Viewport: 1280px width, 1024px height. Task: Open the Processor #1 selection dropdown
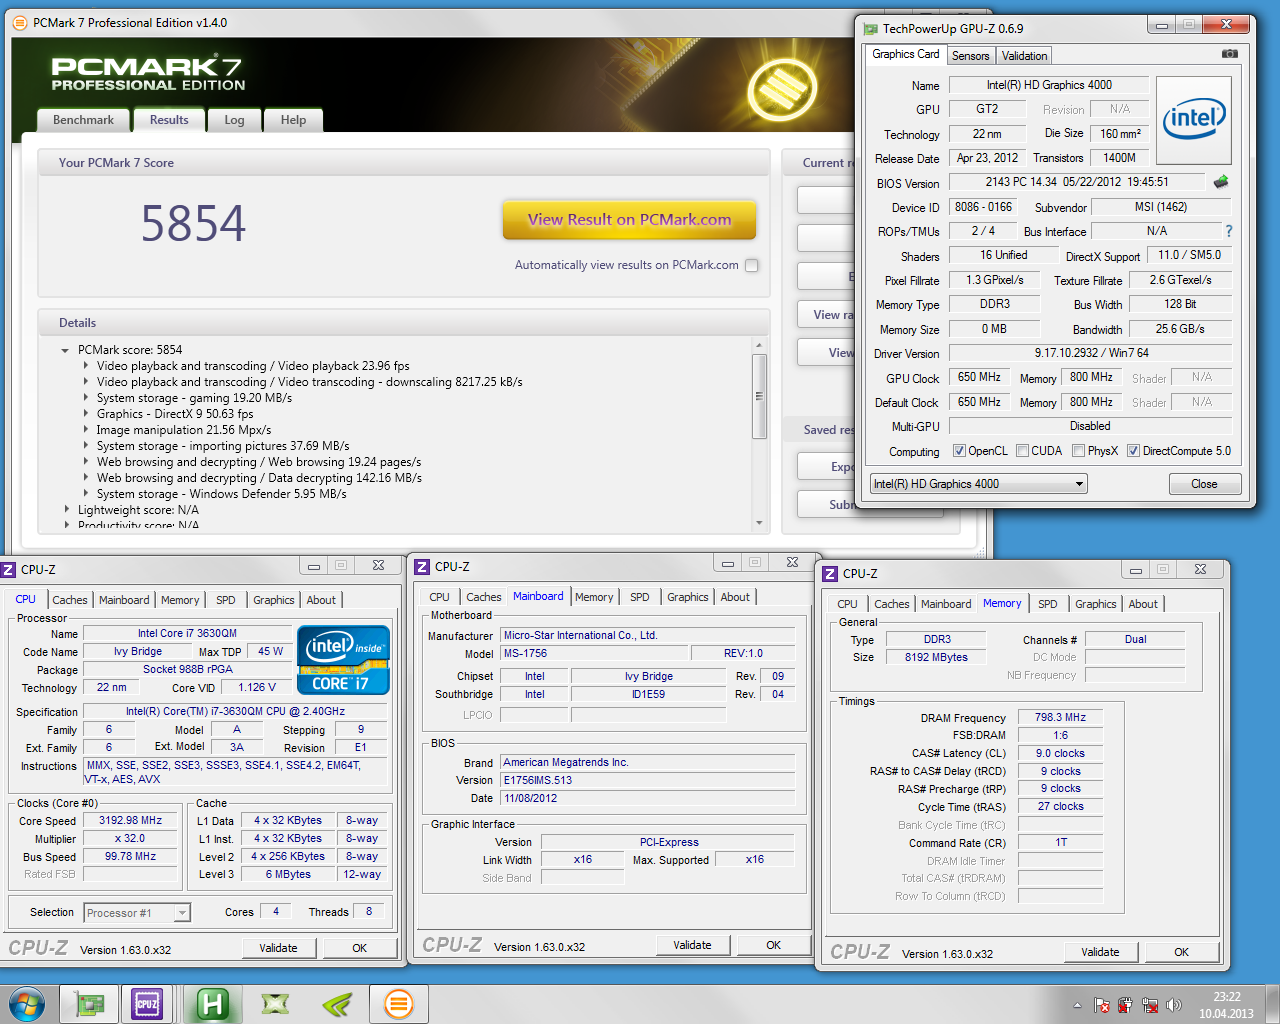pos(137,913)
